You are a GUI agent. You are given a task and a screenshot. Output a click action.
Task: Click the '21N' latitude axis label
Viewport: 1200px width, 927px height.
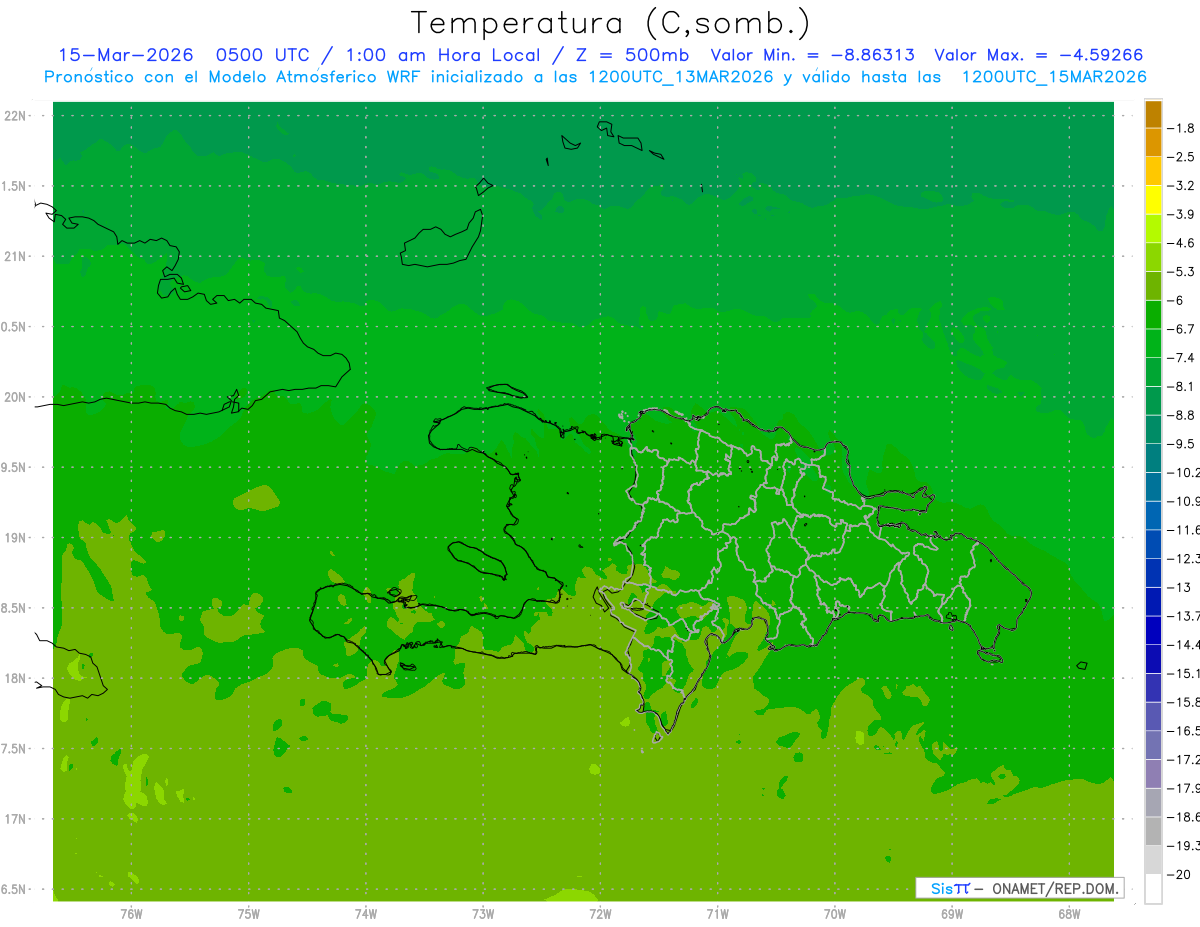pos(16,257)
